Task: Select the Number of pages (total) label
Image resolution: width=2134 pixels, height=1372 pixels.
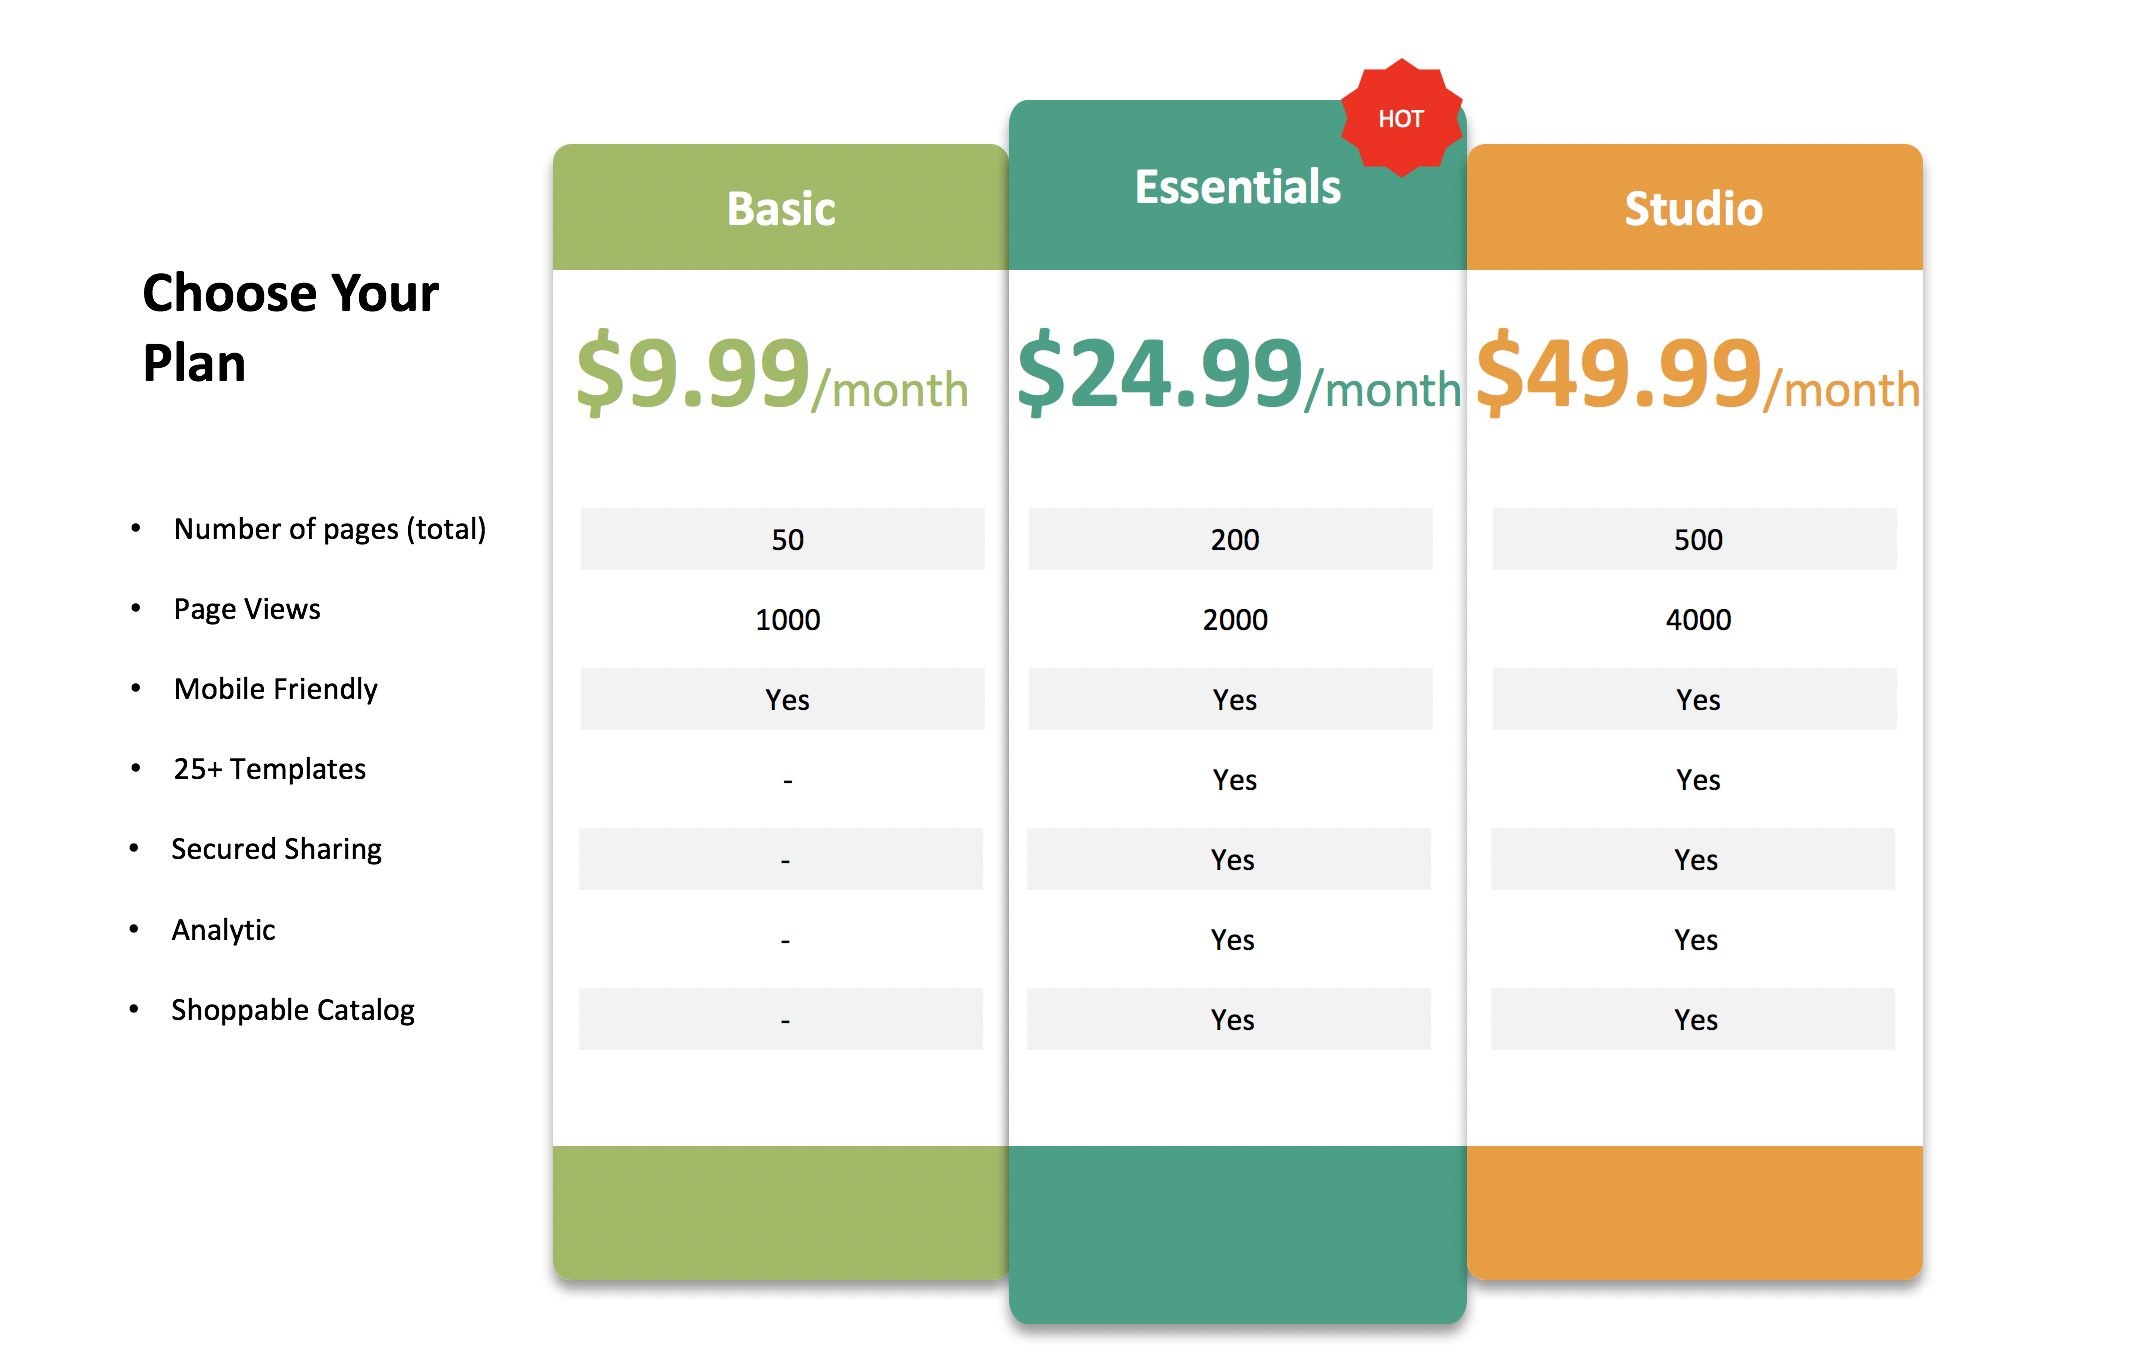Action: 329,529
